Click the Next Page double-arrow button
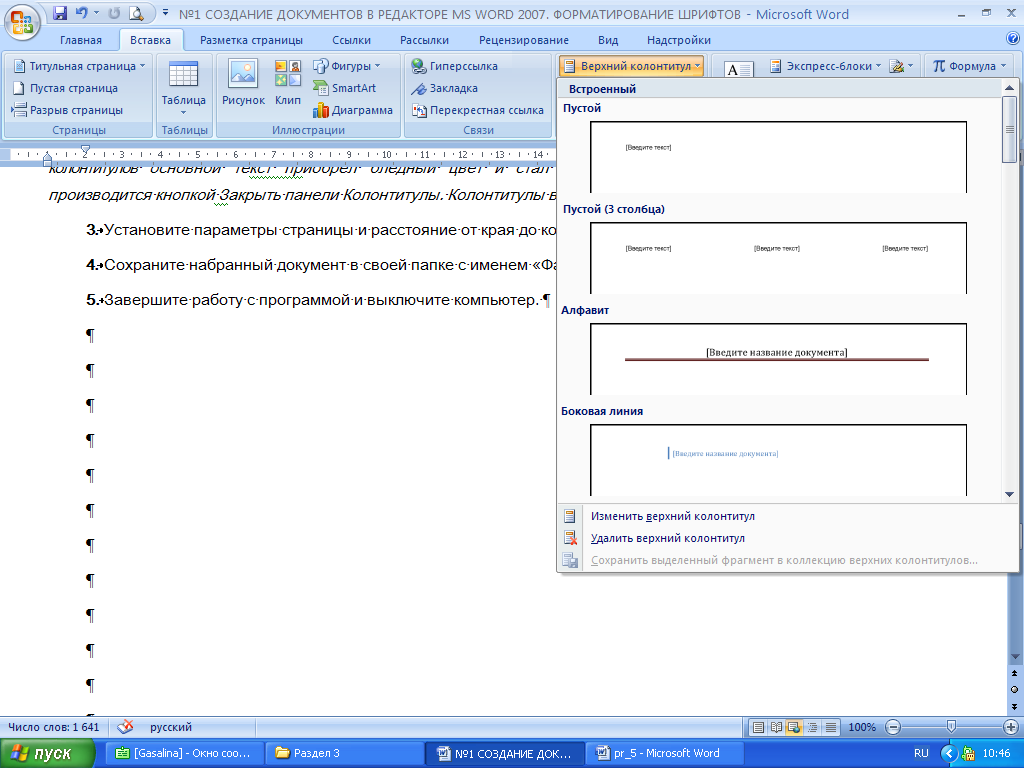Screen dimensions: 1024x768 click(x=1014, y=706)
